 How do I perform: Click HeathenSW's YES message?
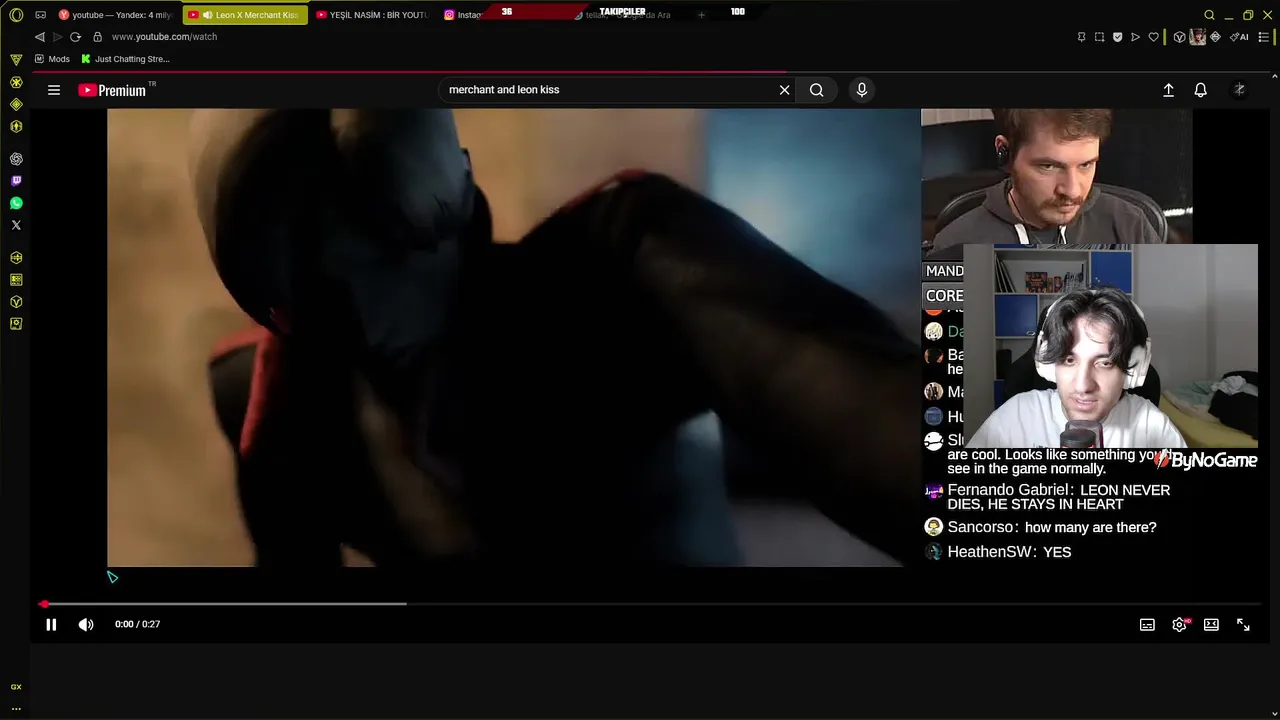click(x=1057, y=552)
